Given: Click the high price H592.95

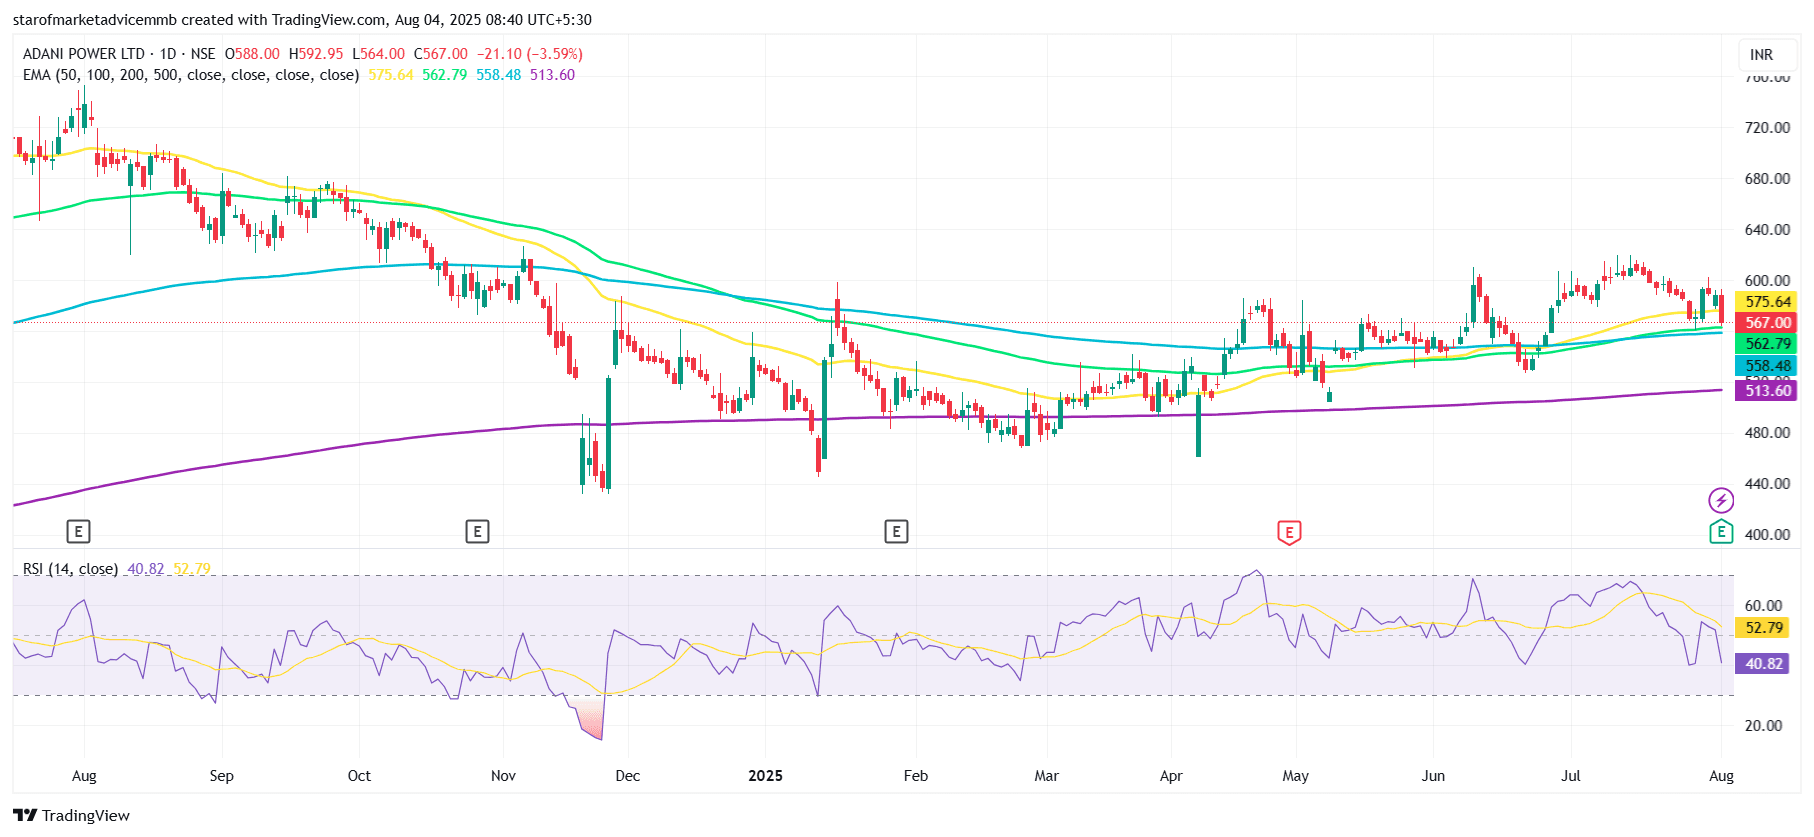Looking at the screenshot, I should pos(316,54).
